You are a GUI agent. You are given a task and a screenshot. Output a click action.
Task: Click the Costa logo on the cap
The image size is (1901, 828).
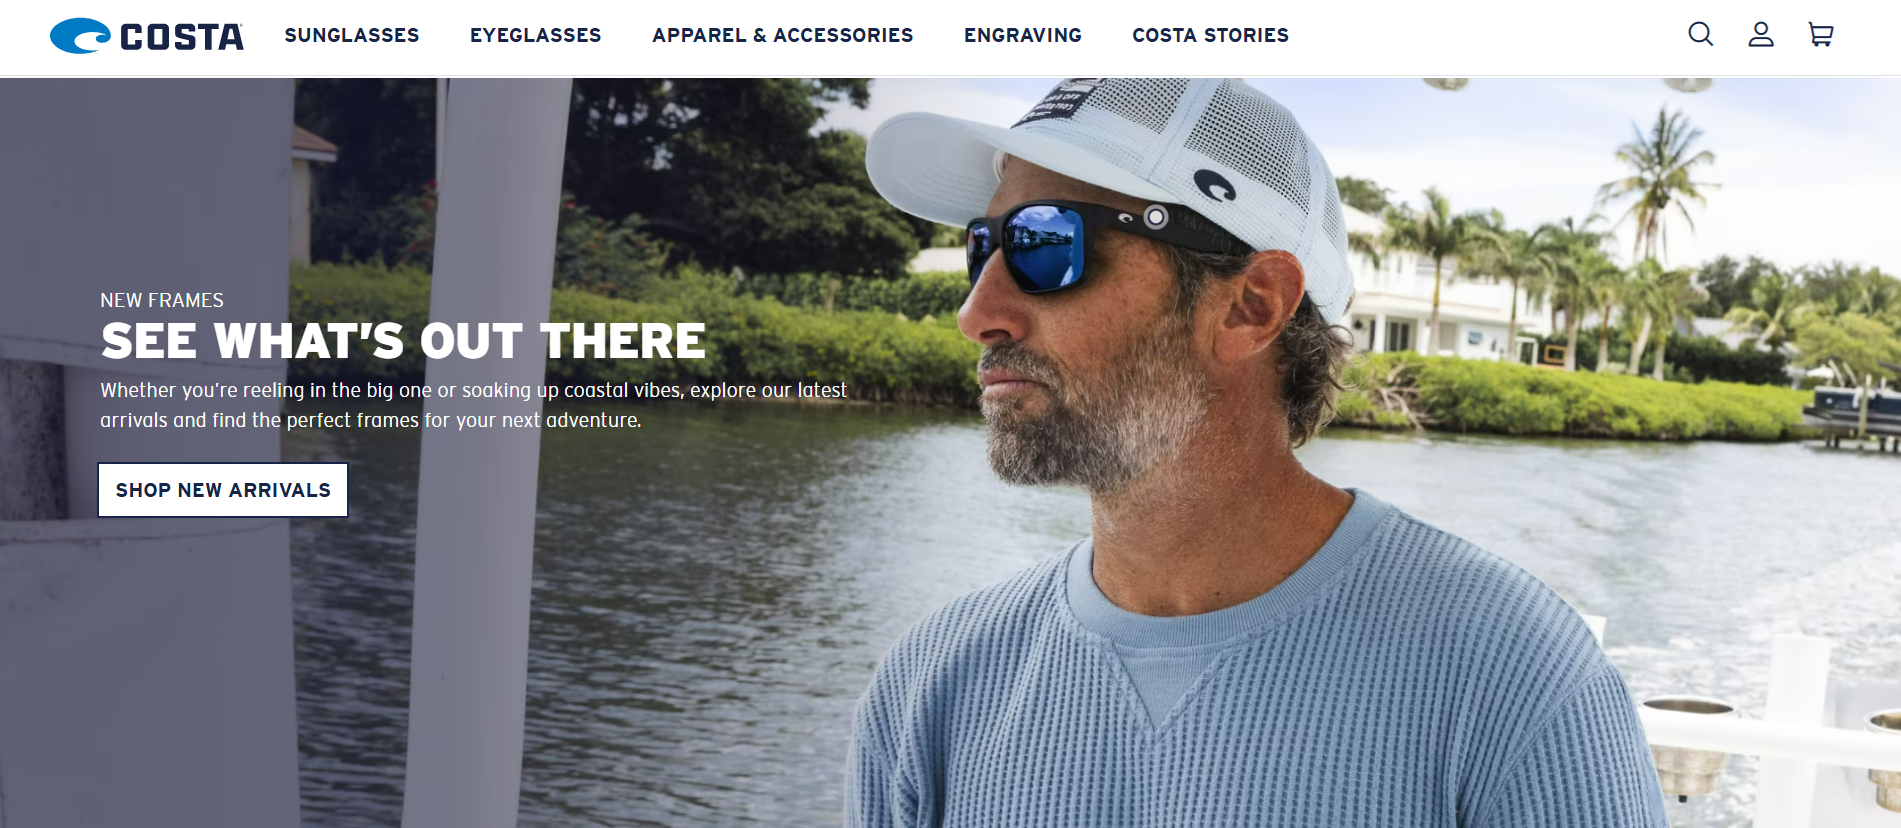1214,185
